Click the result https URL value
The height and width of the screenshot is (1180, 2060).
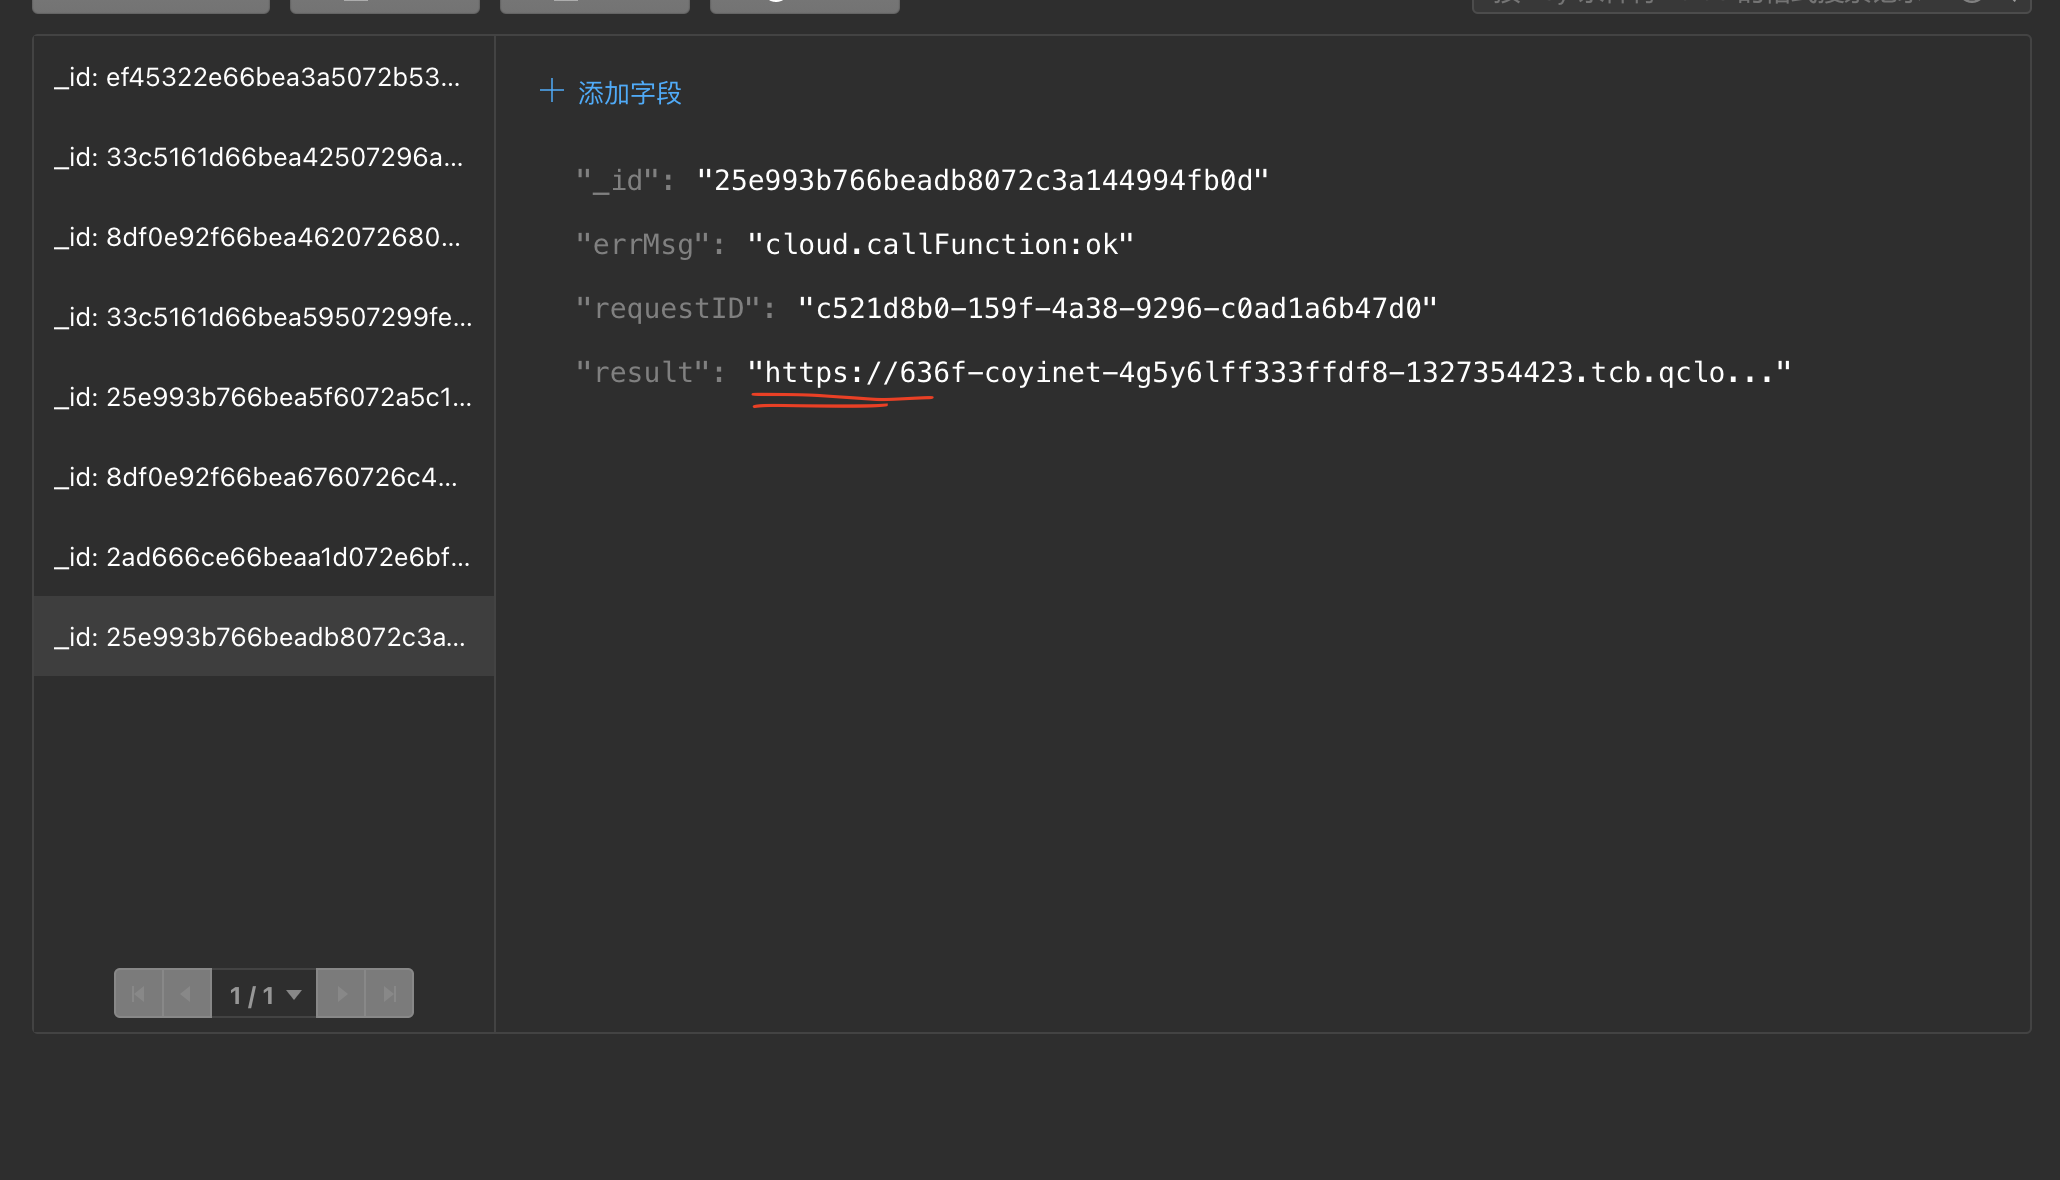[x=1268, y=373]
